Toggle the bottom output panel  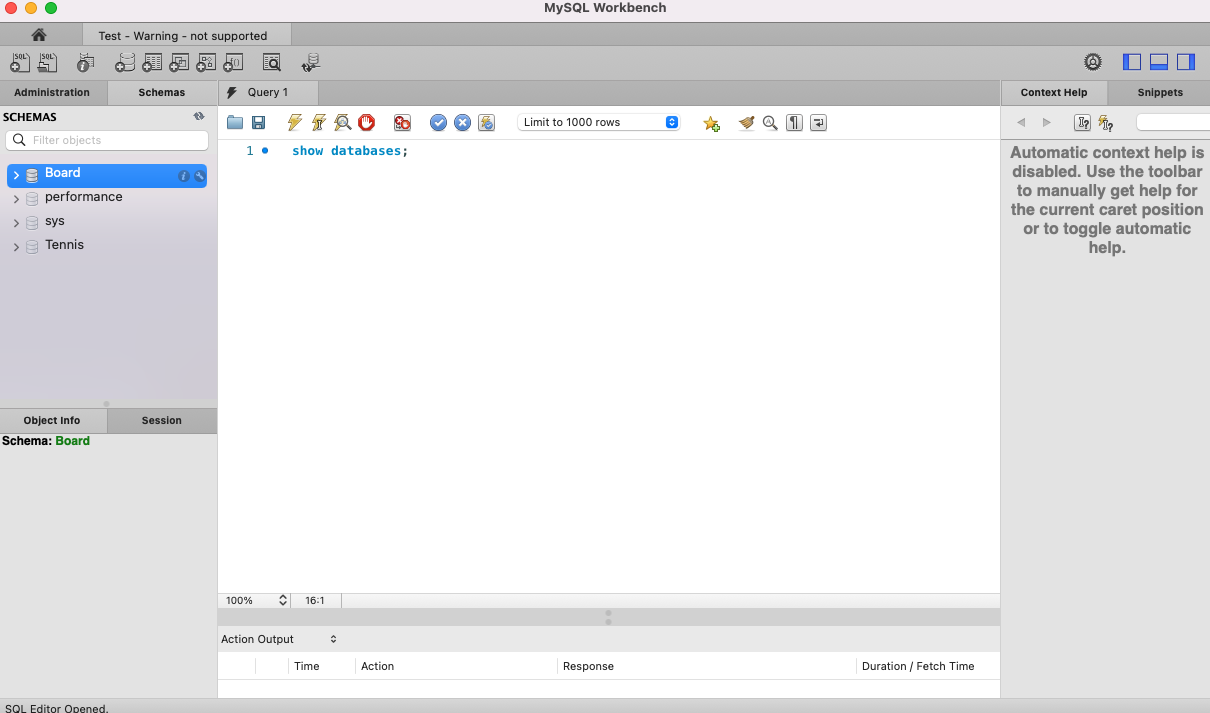tap(1159, 62)
